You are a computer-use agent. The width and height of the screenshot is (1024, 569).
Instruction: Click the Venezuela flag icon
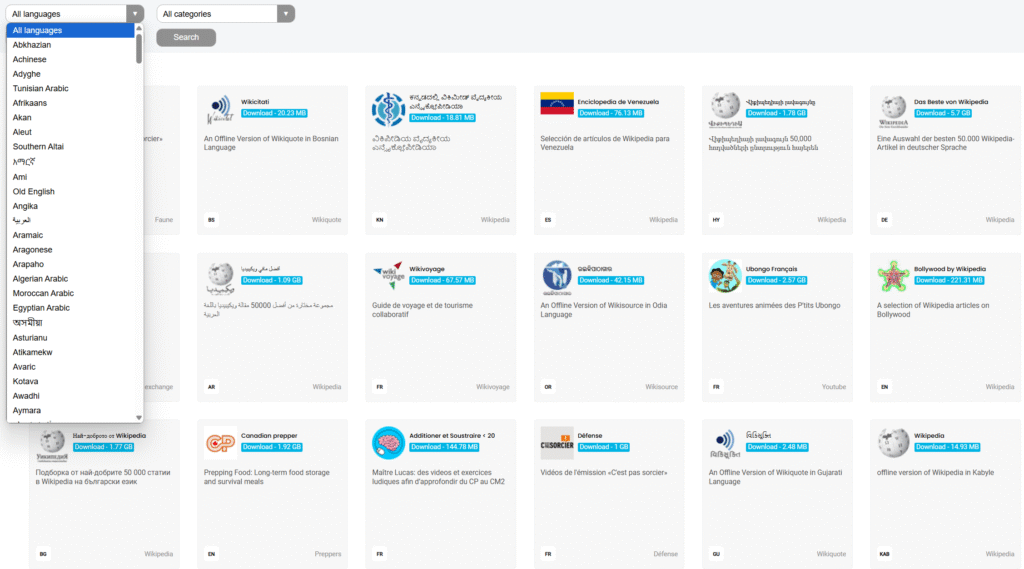557,103
